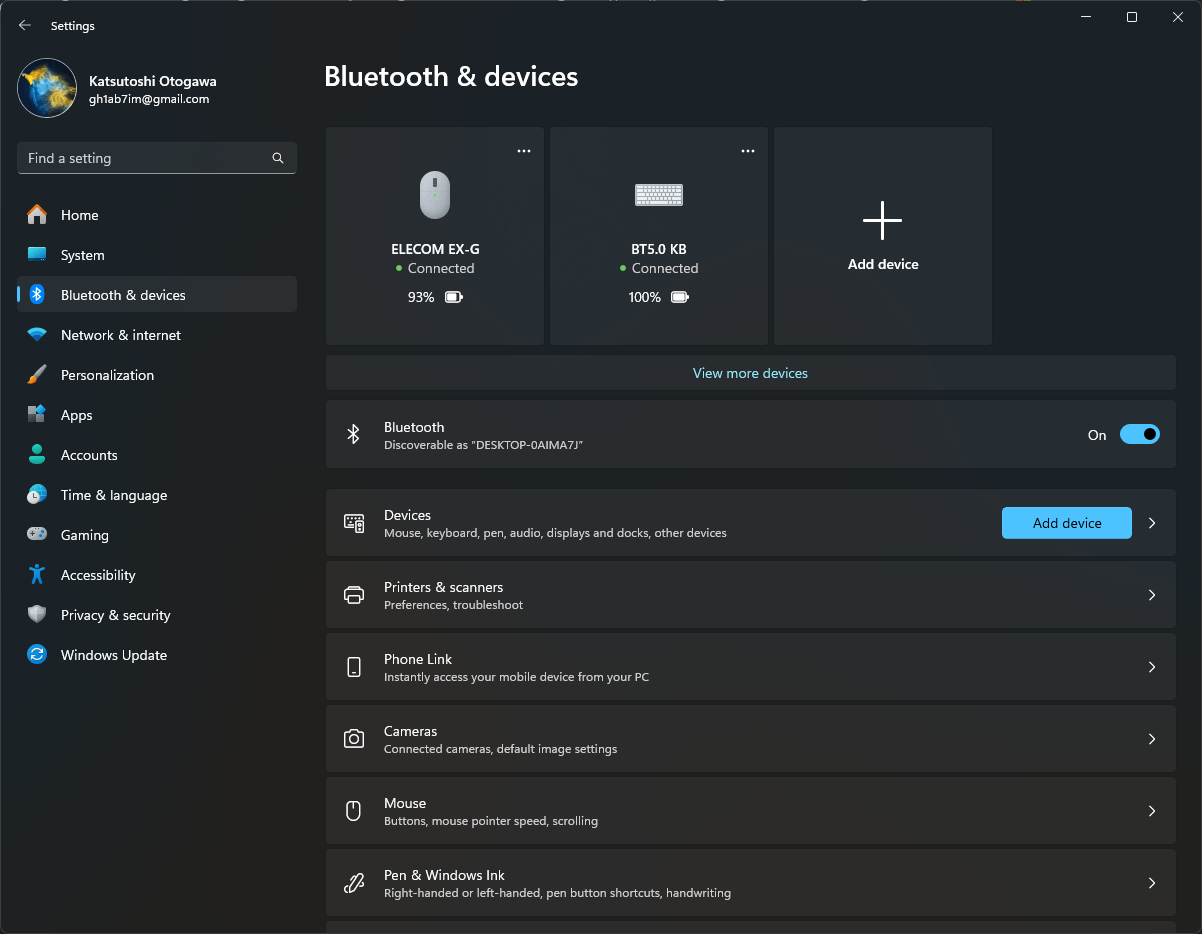Click the Pen & Windows Ink pen icon

tap(354, 883)
